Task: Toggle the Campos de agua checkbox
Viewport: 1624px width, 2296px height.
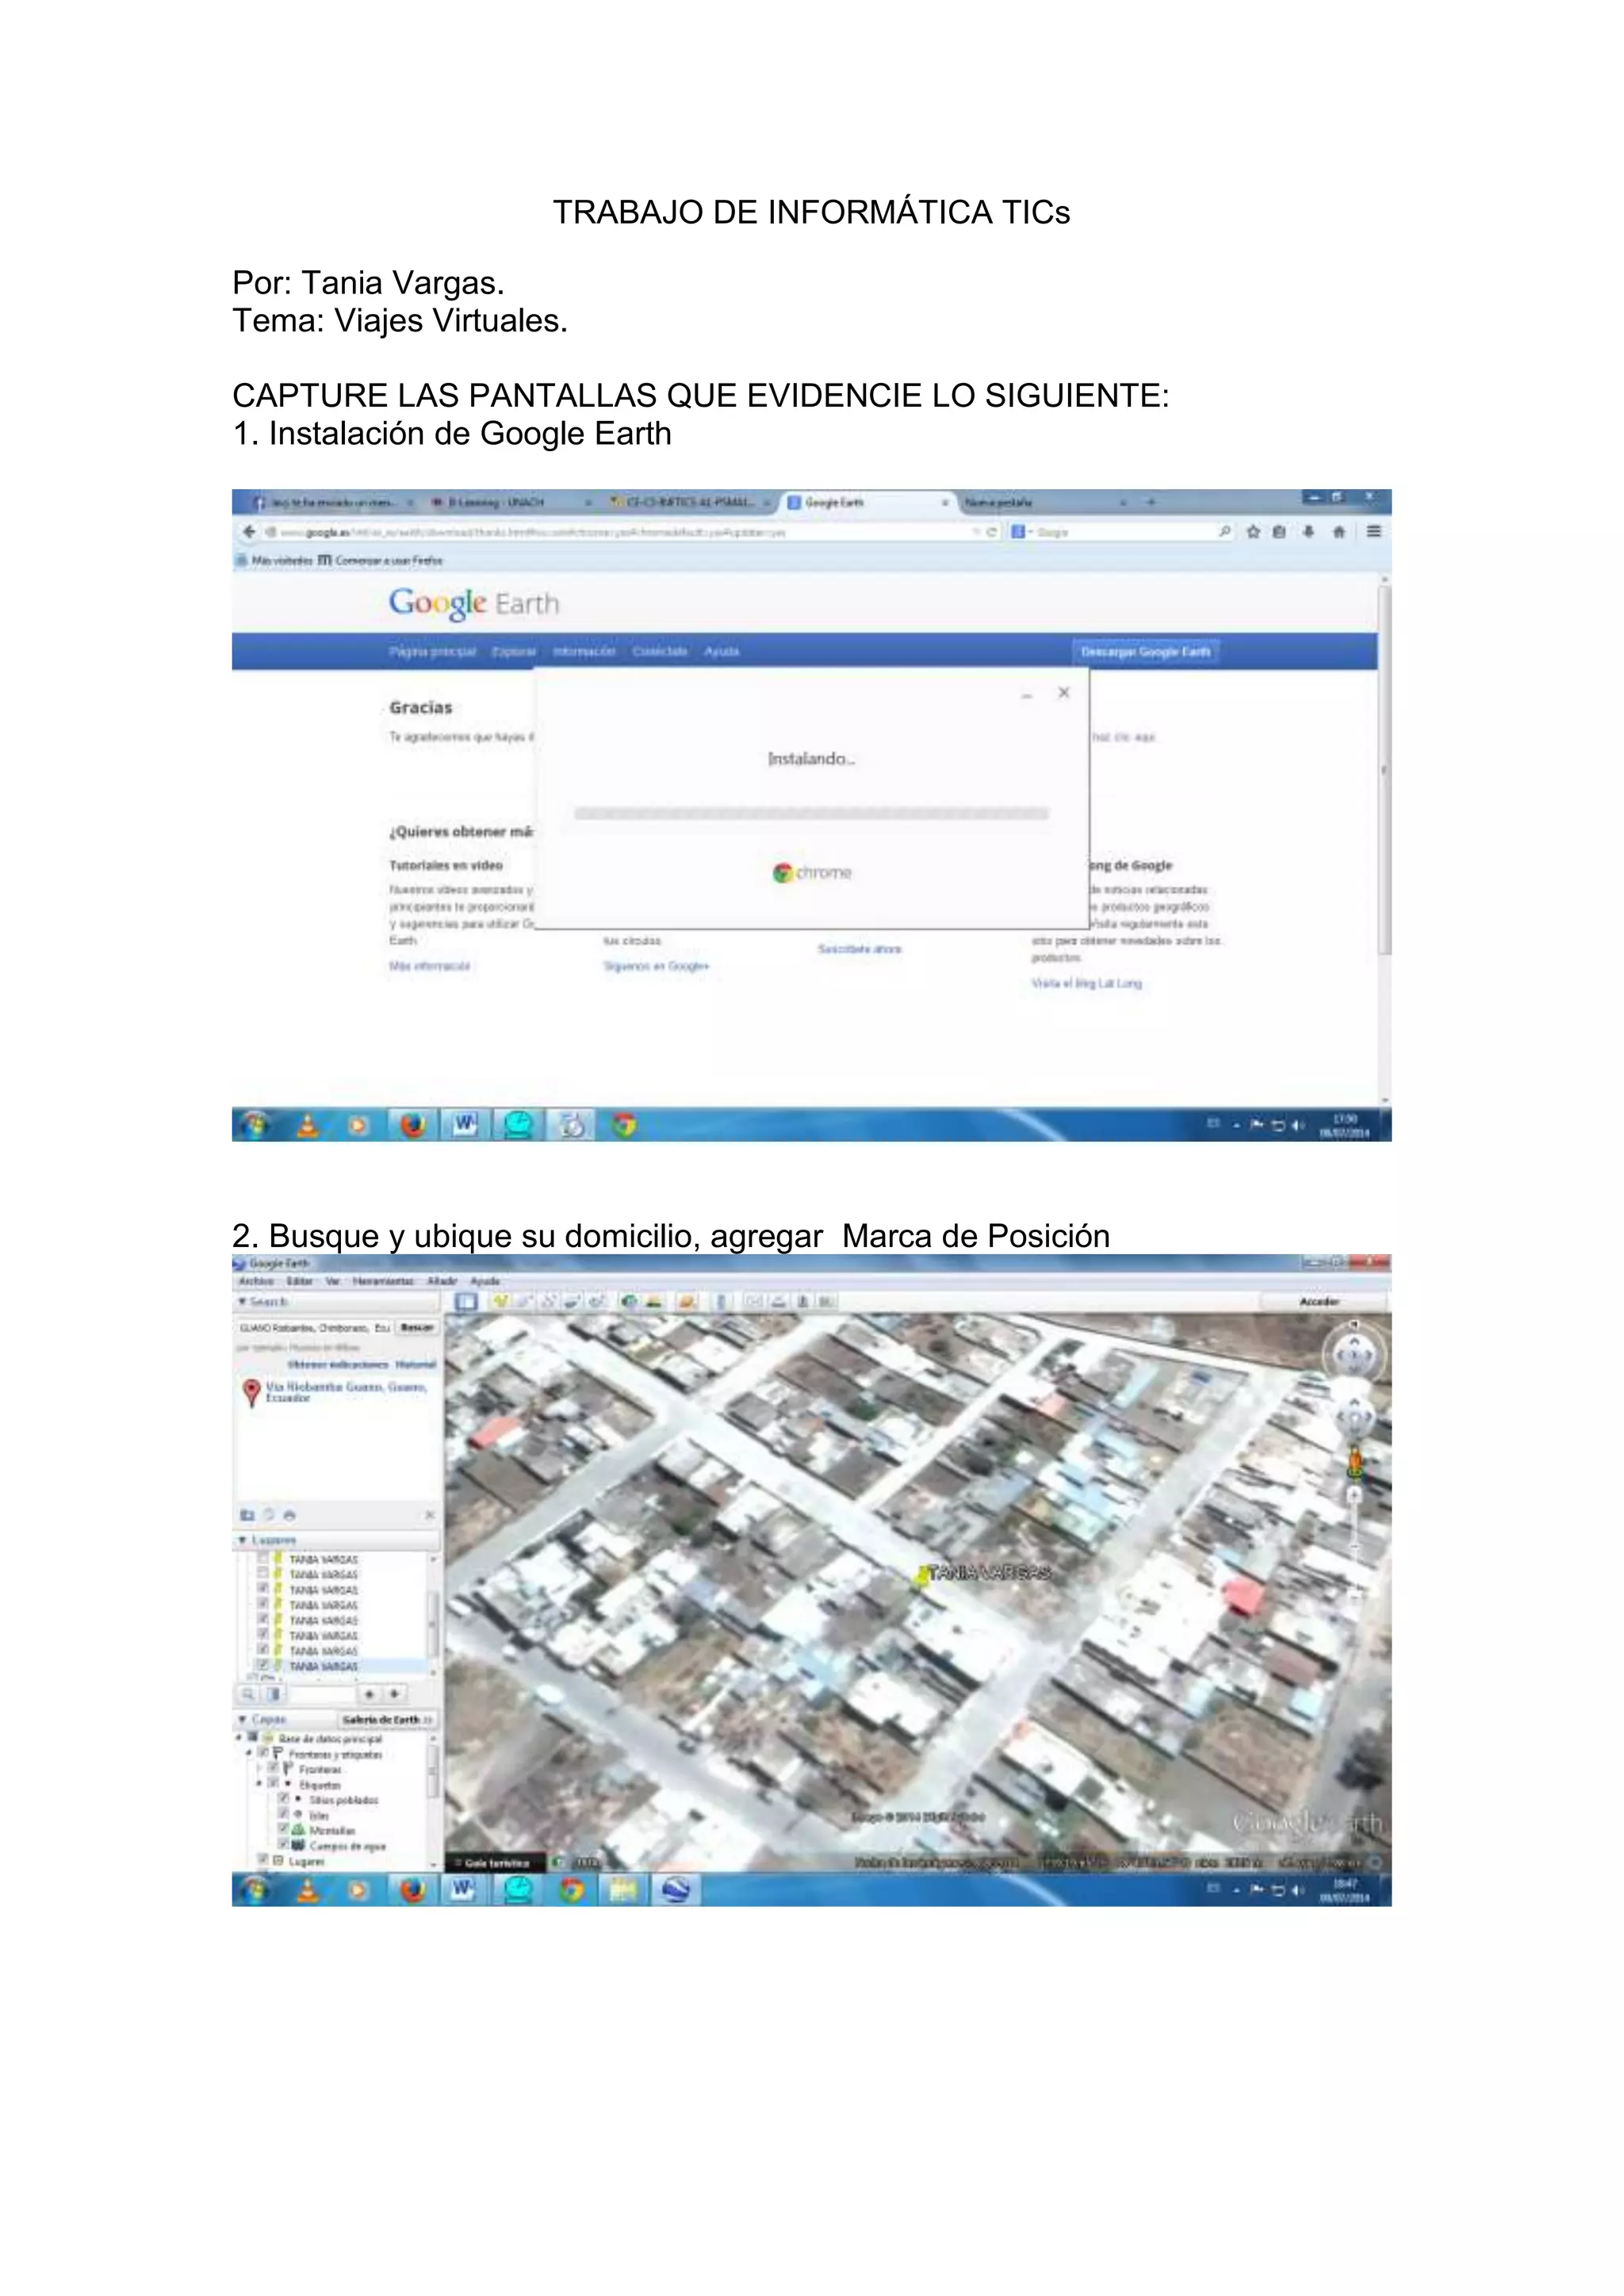Action: [x=283, y=1844]
